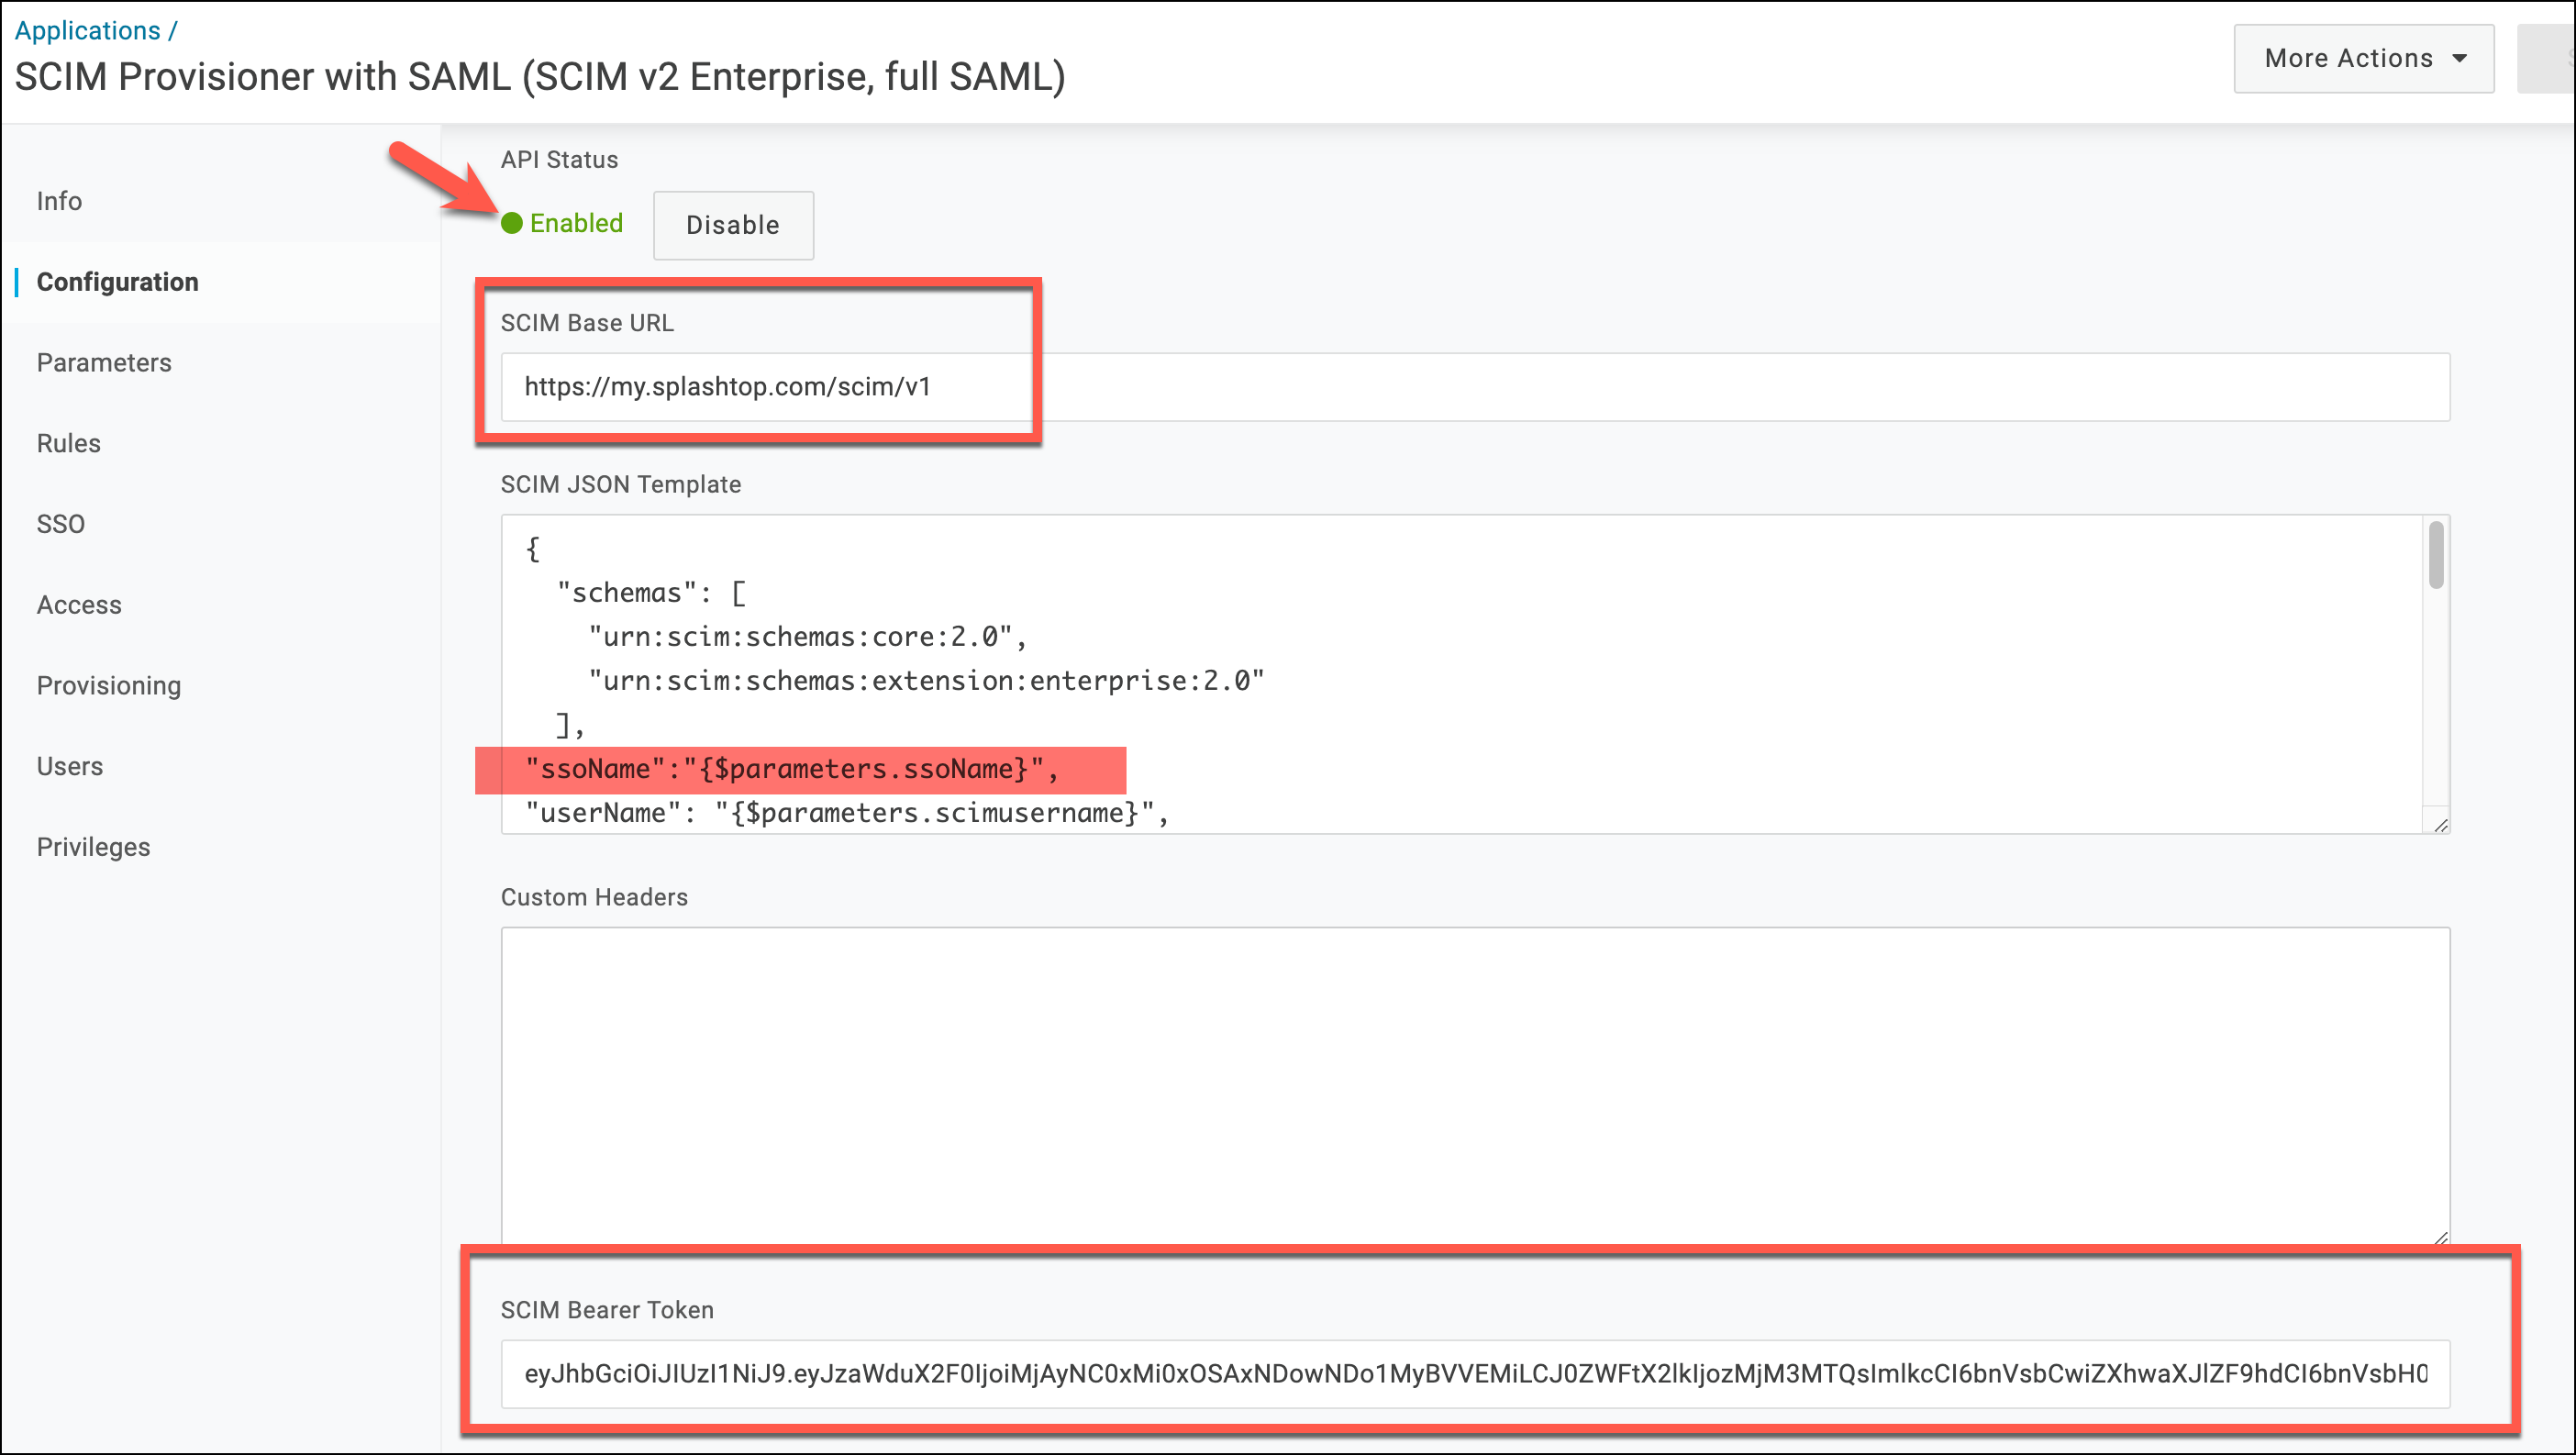Image resolution: width=2576 pixels, height=1455 pixels.
Task: Click the SCIM JSON Template label
Action: 620,484
